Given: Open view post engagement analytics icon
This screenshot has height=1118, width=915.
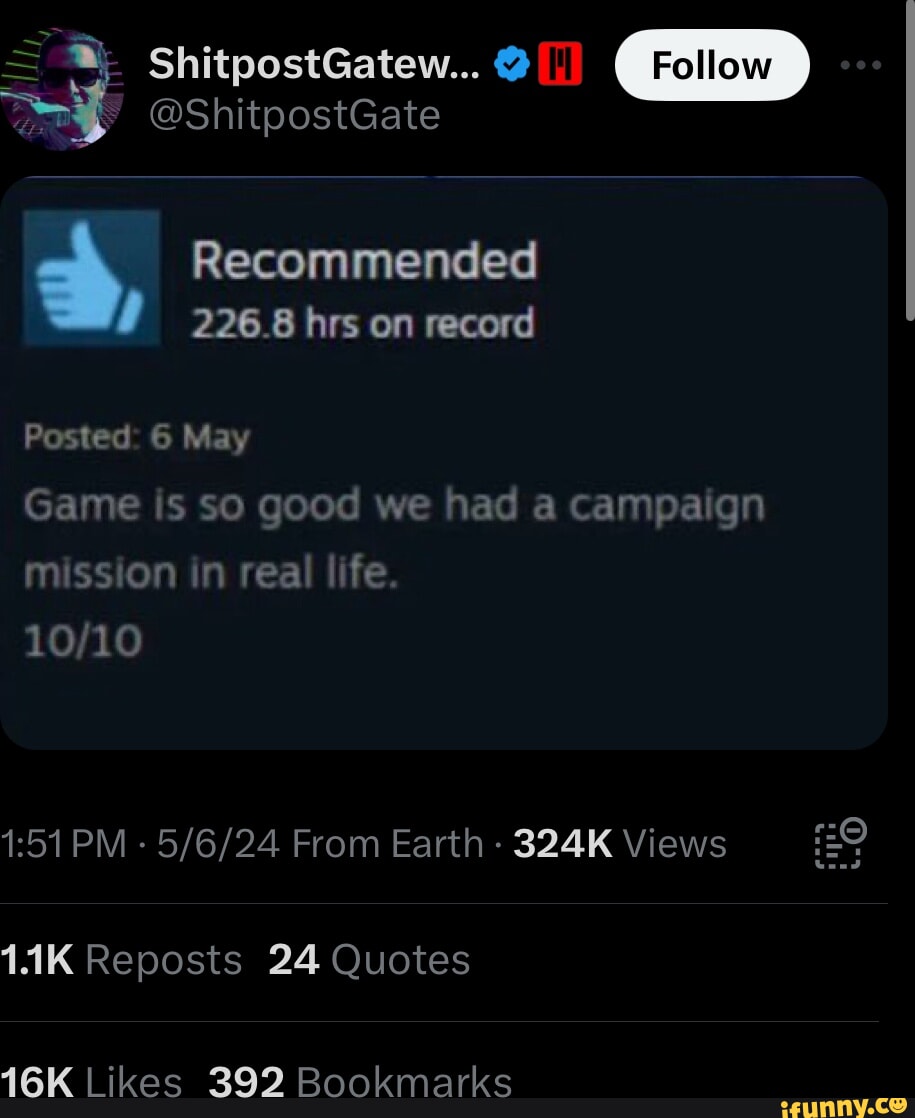Looking at the screenshot, I should 840,843.
